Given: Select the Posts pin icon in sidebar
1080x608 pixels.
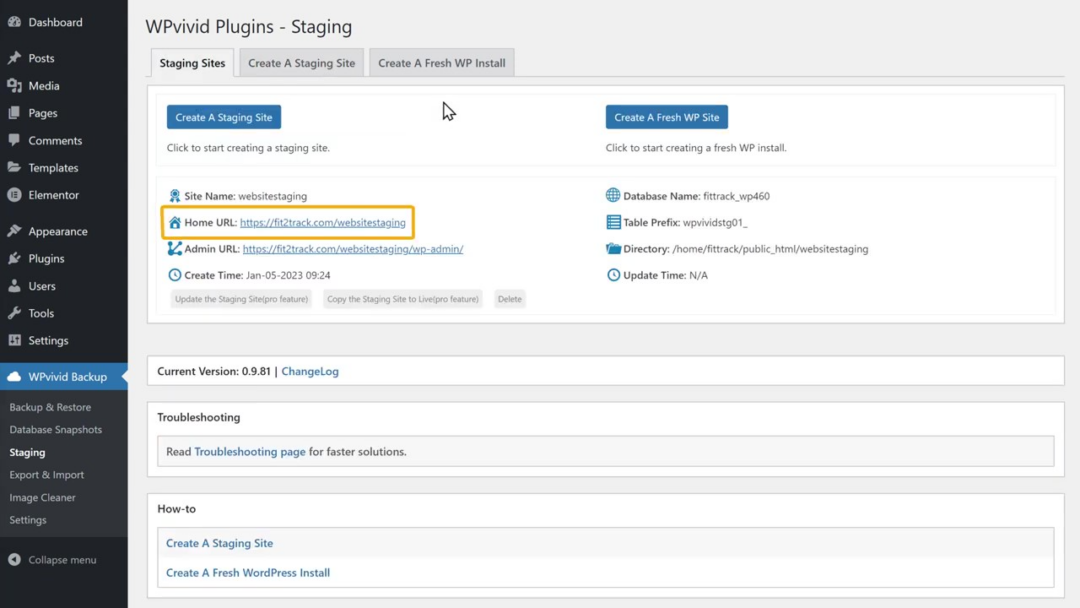Looking at the screenshot, I should pos(14,58).
